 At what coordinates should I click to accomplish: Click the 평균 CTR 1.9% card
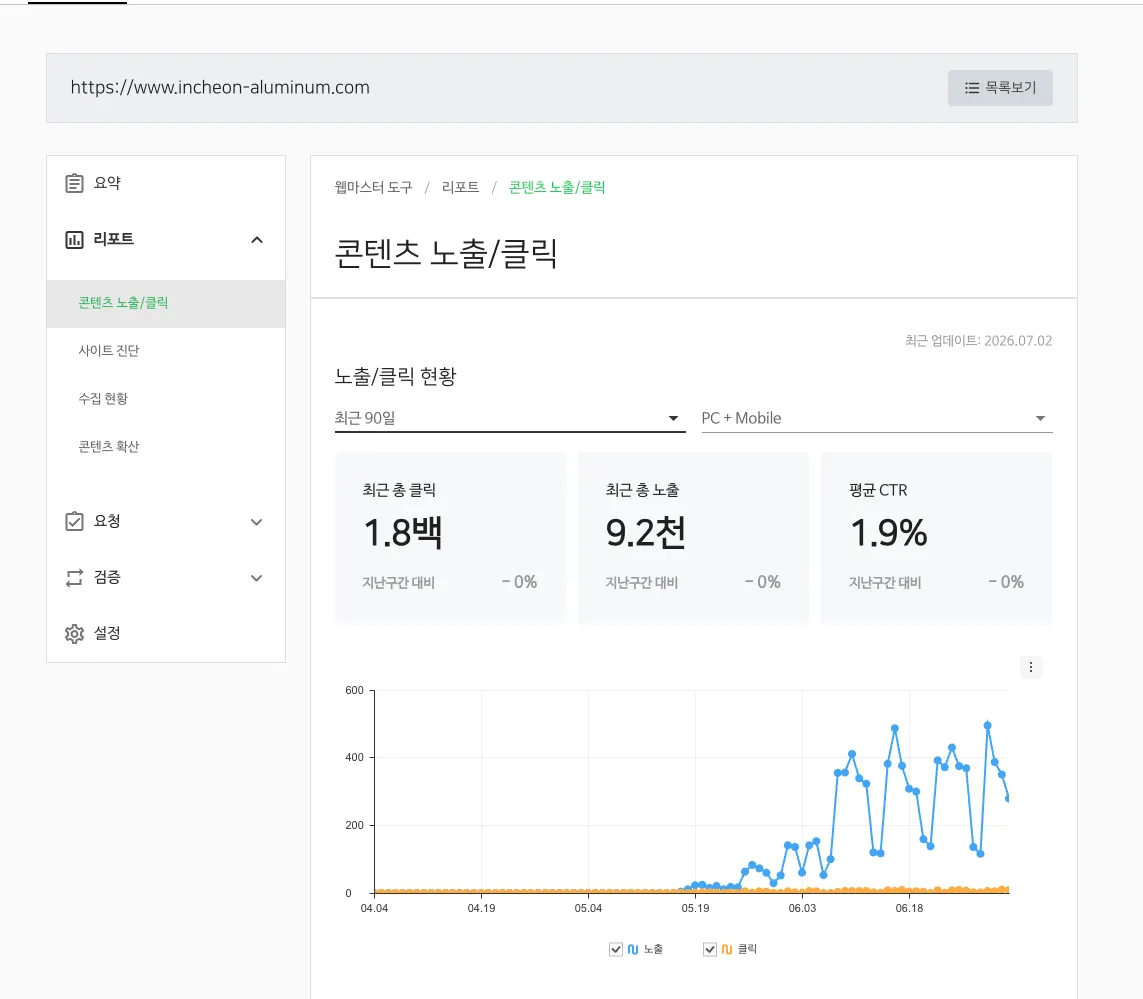click(x=937, y=537)
